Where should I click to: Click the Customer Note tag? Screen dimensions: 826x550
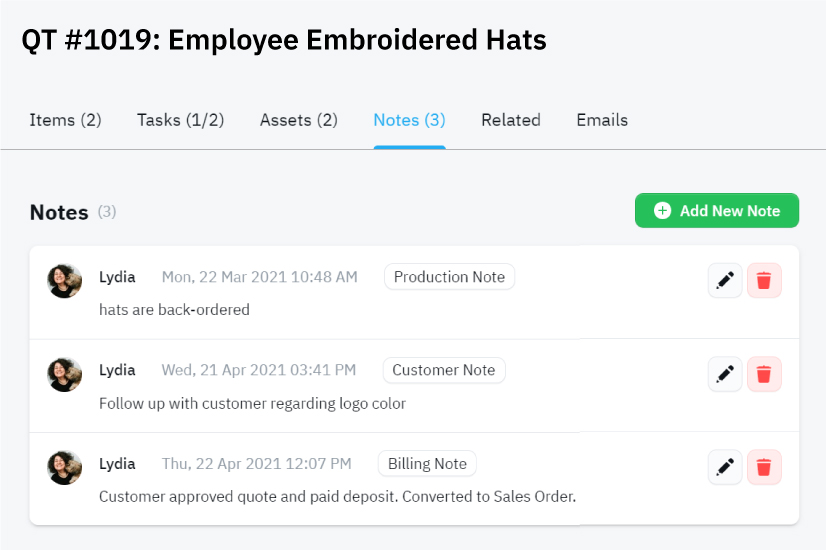(444, 370)
